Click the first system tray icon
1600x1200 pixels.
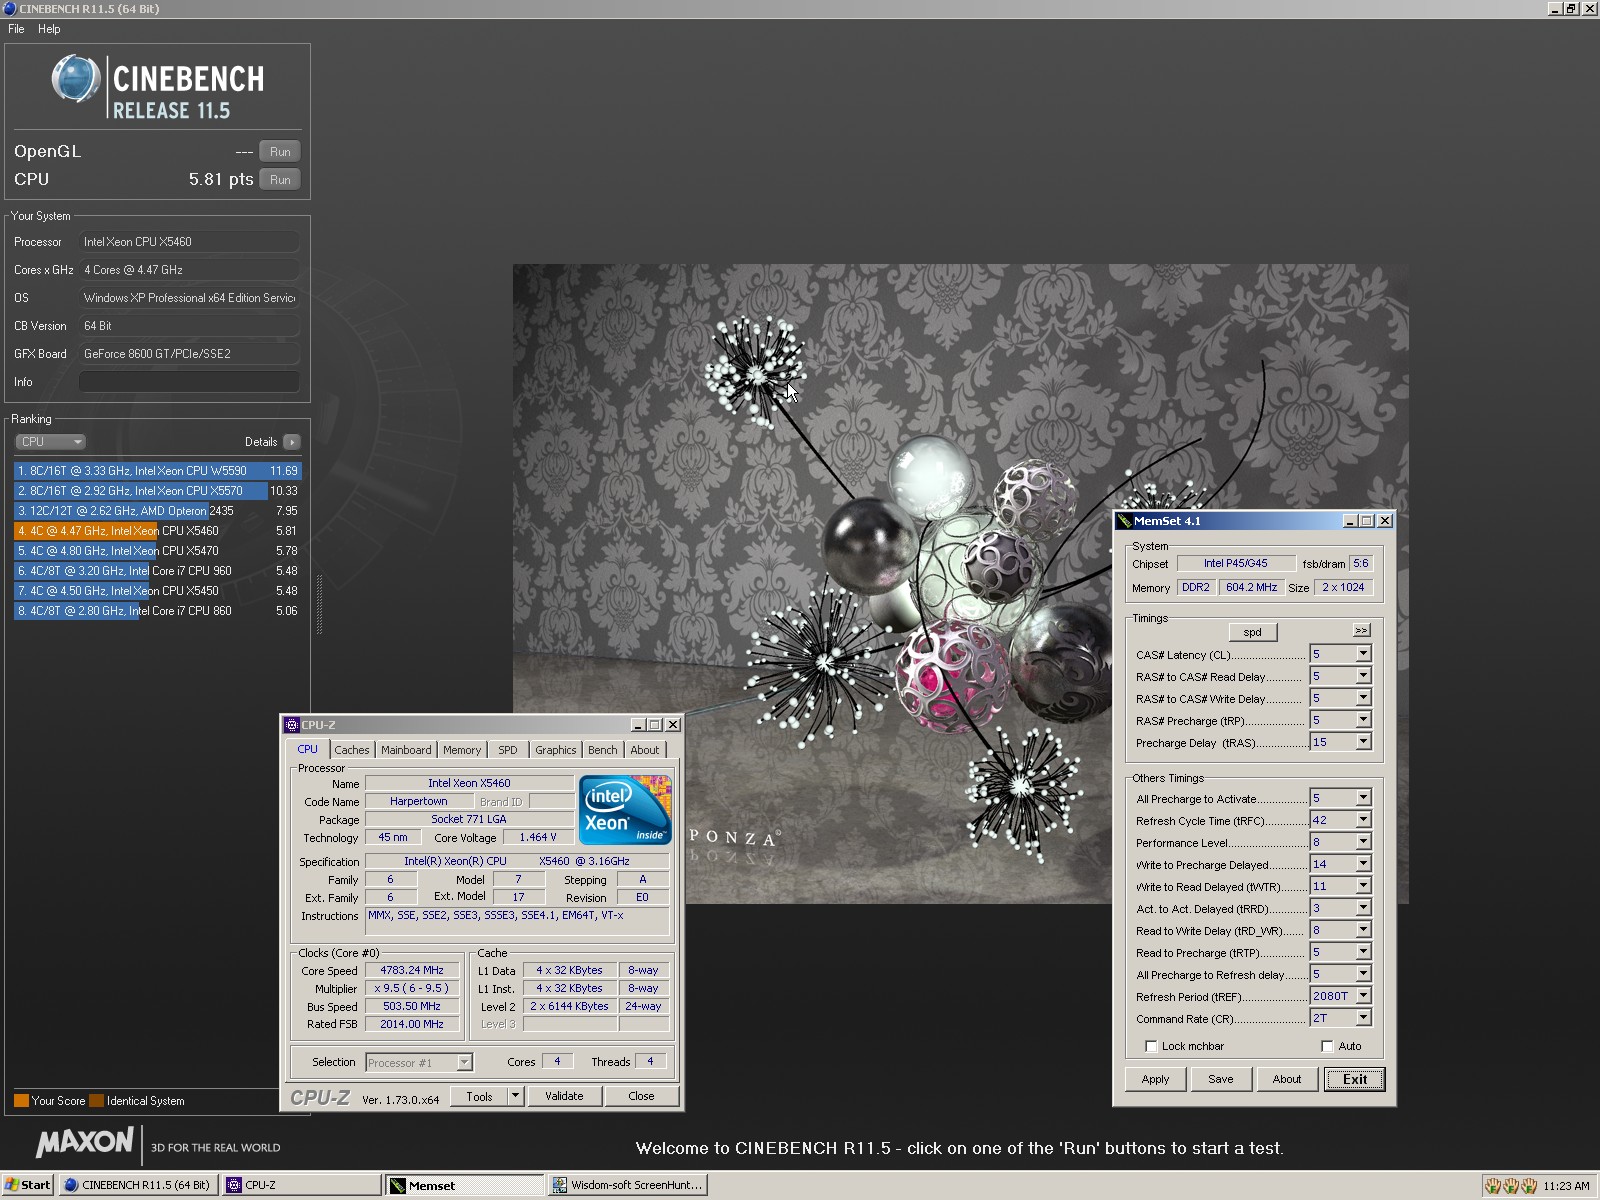pyautogui.click(x=1493, y=1186)
